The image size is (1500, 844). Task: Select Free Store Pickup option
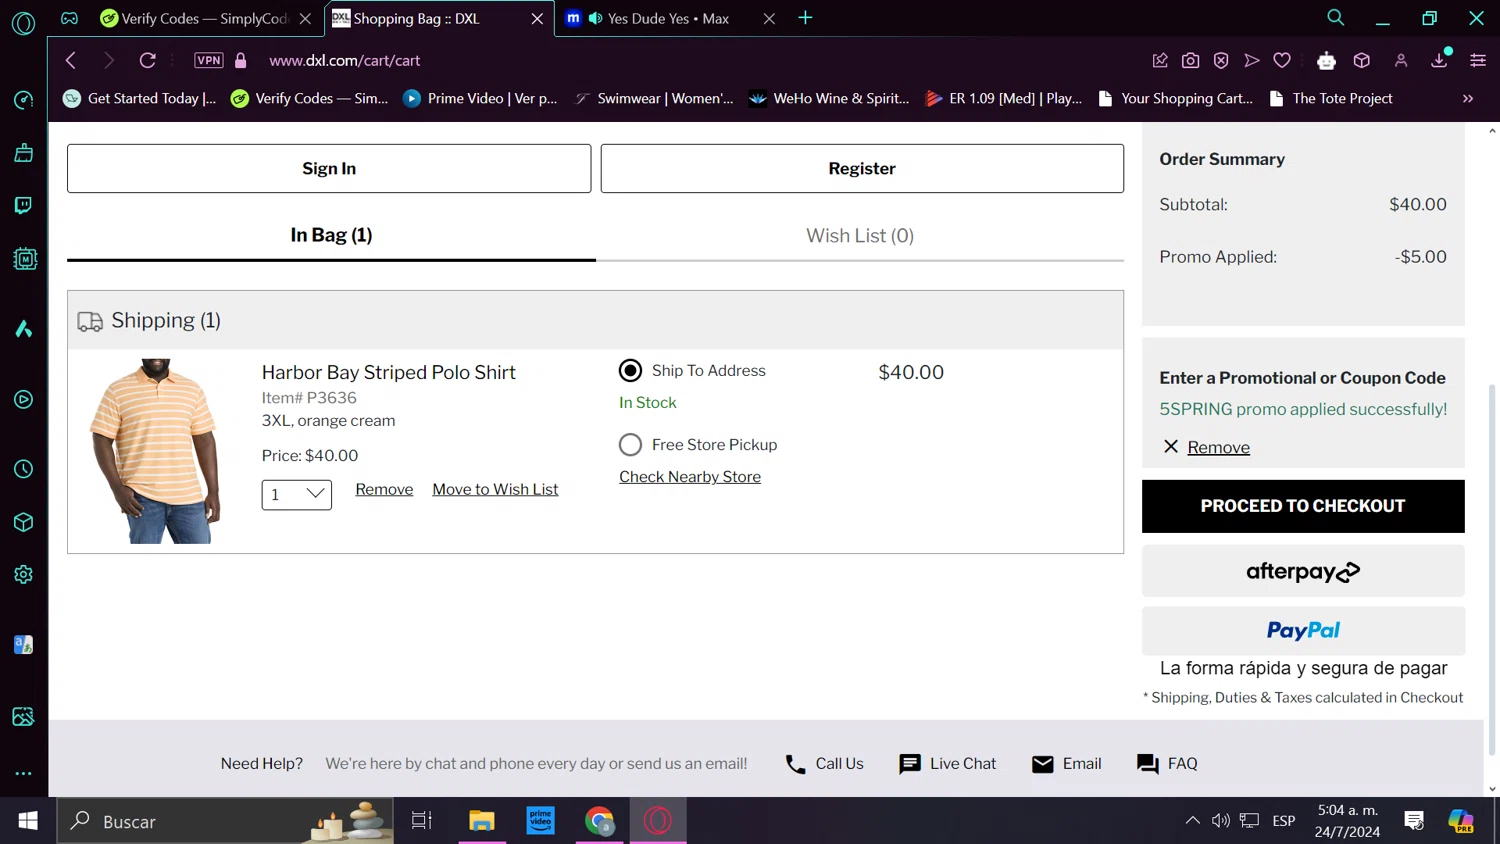click(630, 445)
